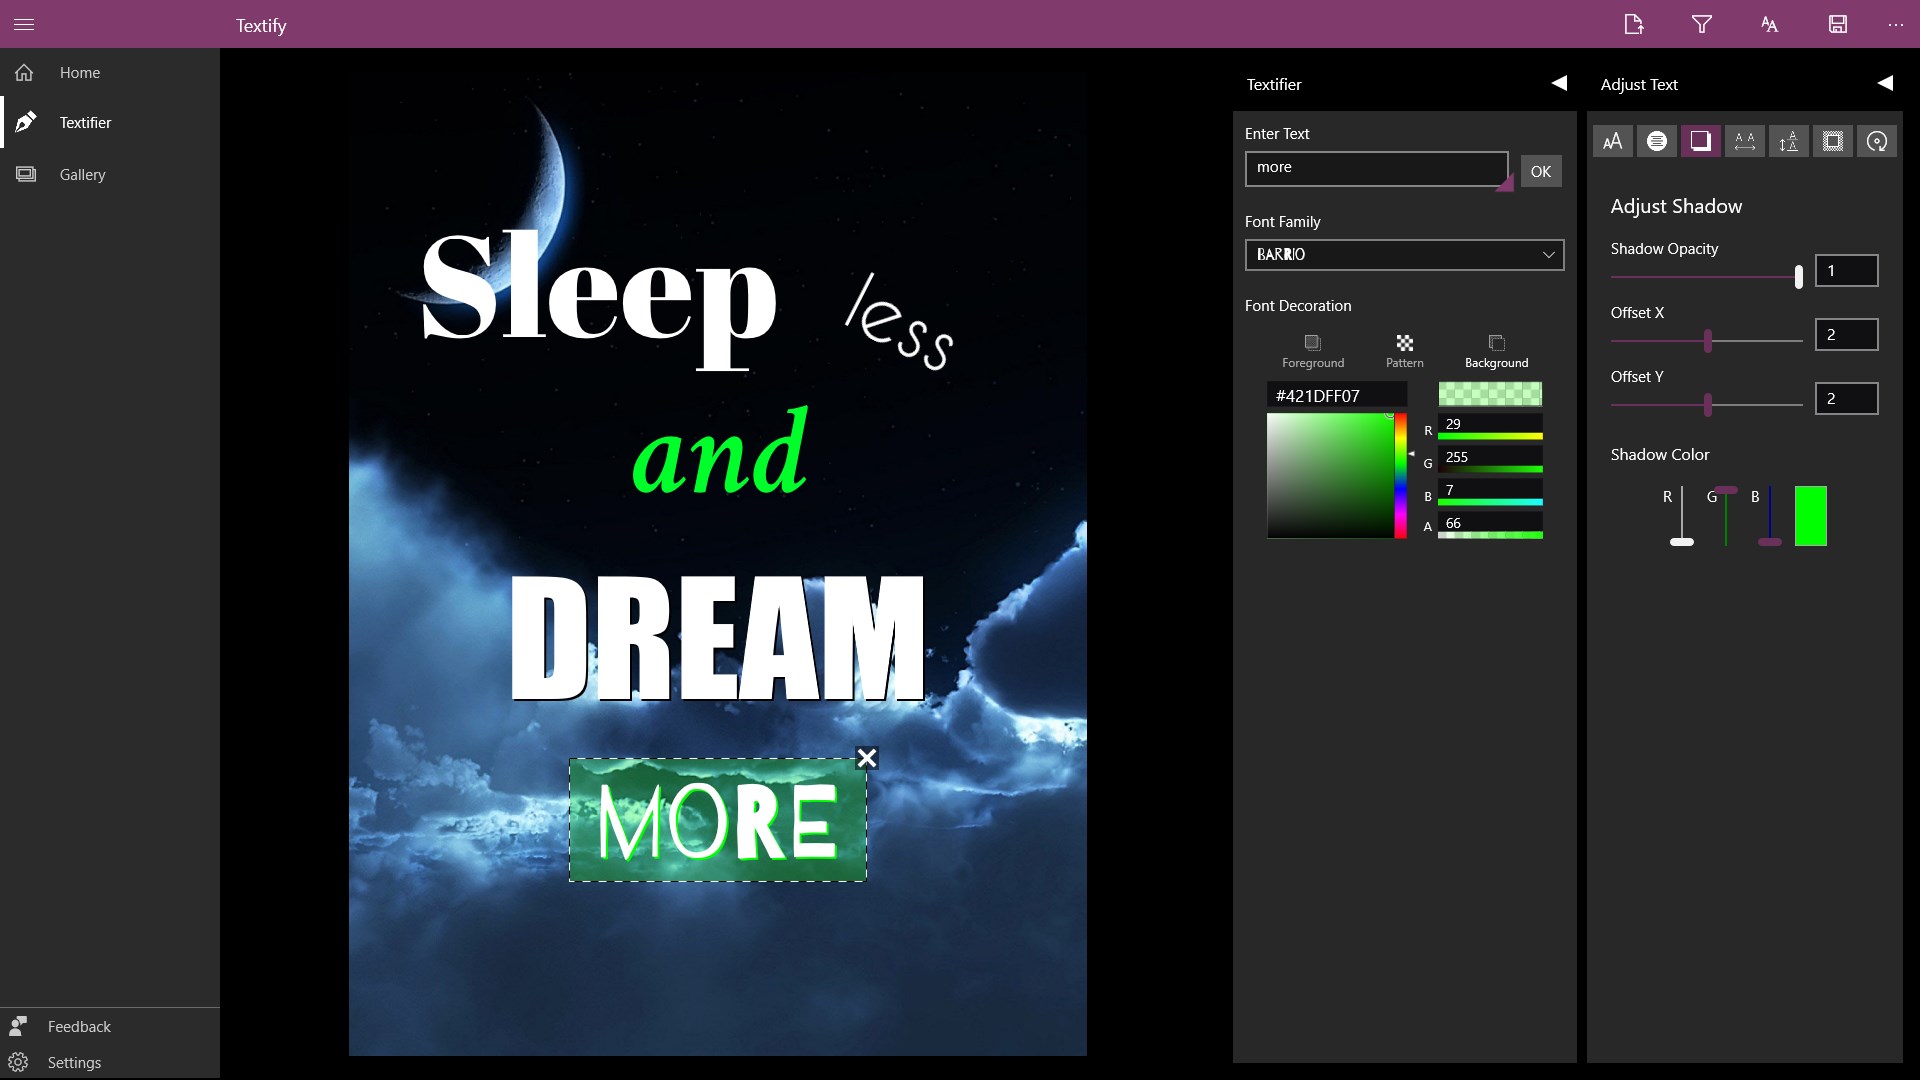This screenshot has height=1080, width=1920.
Task: Expand the Font Family dropdown
Action: tap(1404, 254)
